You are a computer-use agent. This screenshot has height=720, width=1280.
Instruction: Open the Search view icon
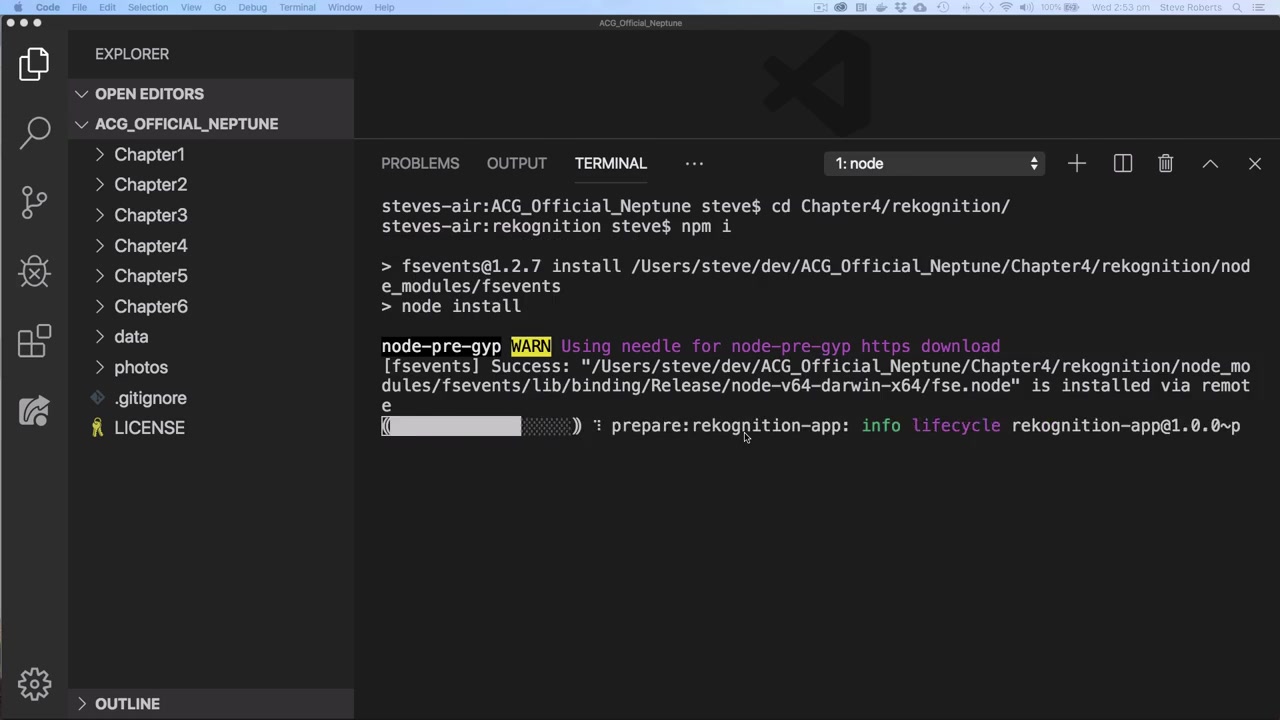pos(35,132)
